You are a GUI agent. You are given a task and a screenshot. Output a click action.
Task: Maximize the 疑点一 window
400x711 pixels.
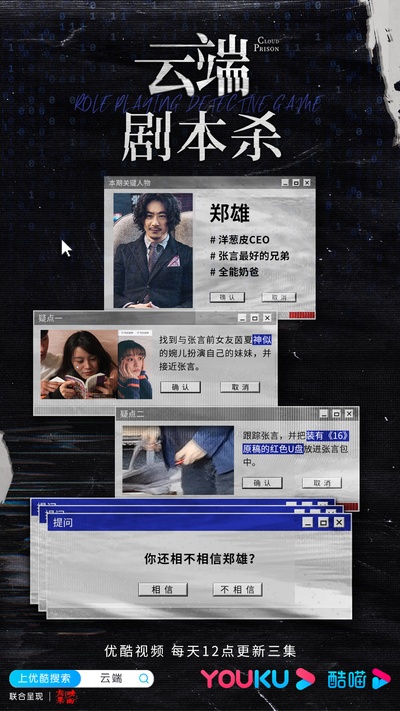[254, 318]
